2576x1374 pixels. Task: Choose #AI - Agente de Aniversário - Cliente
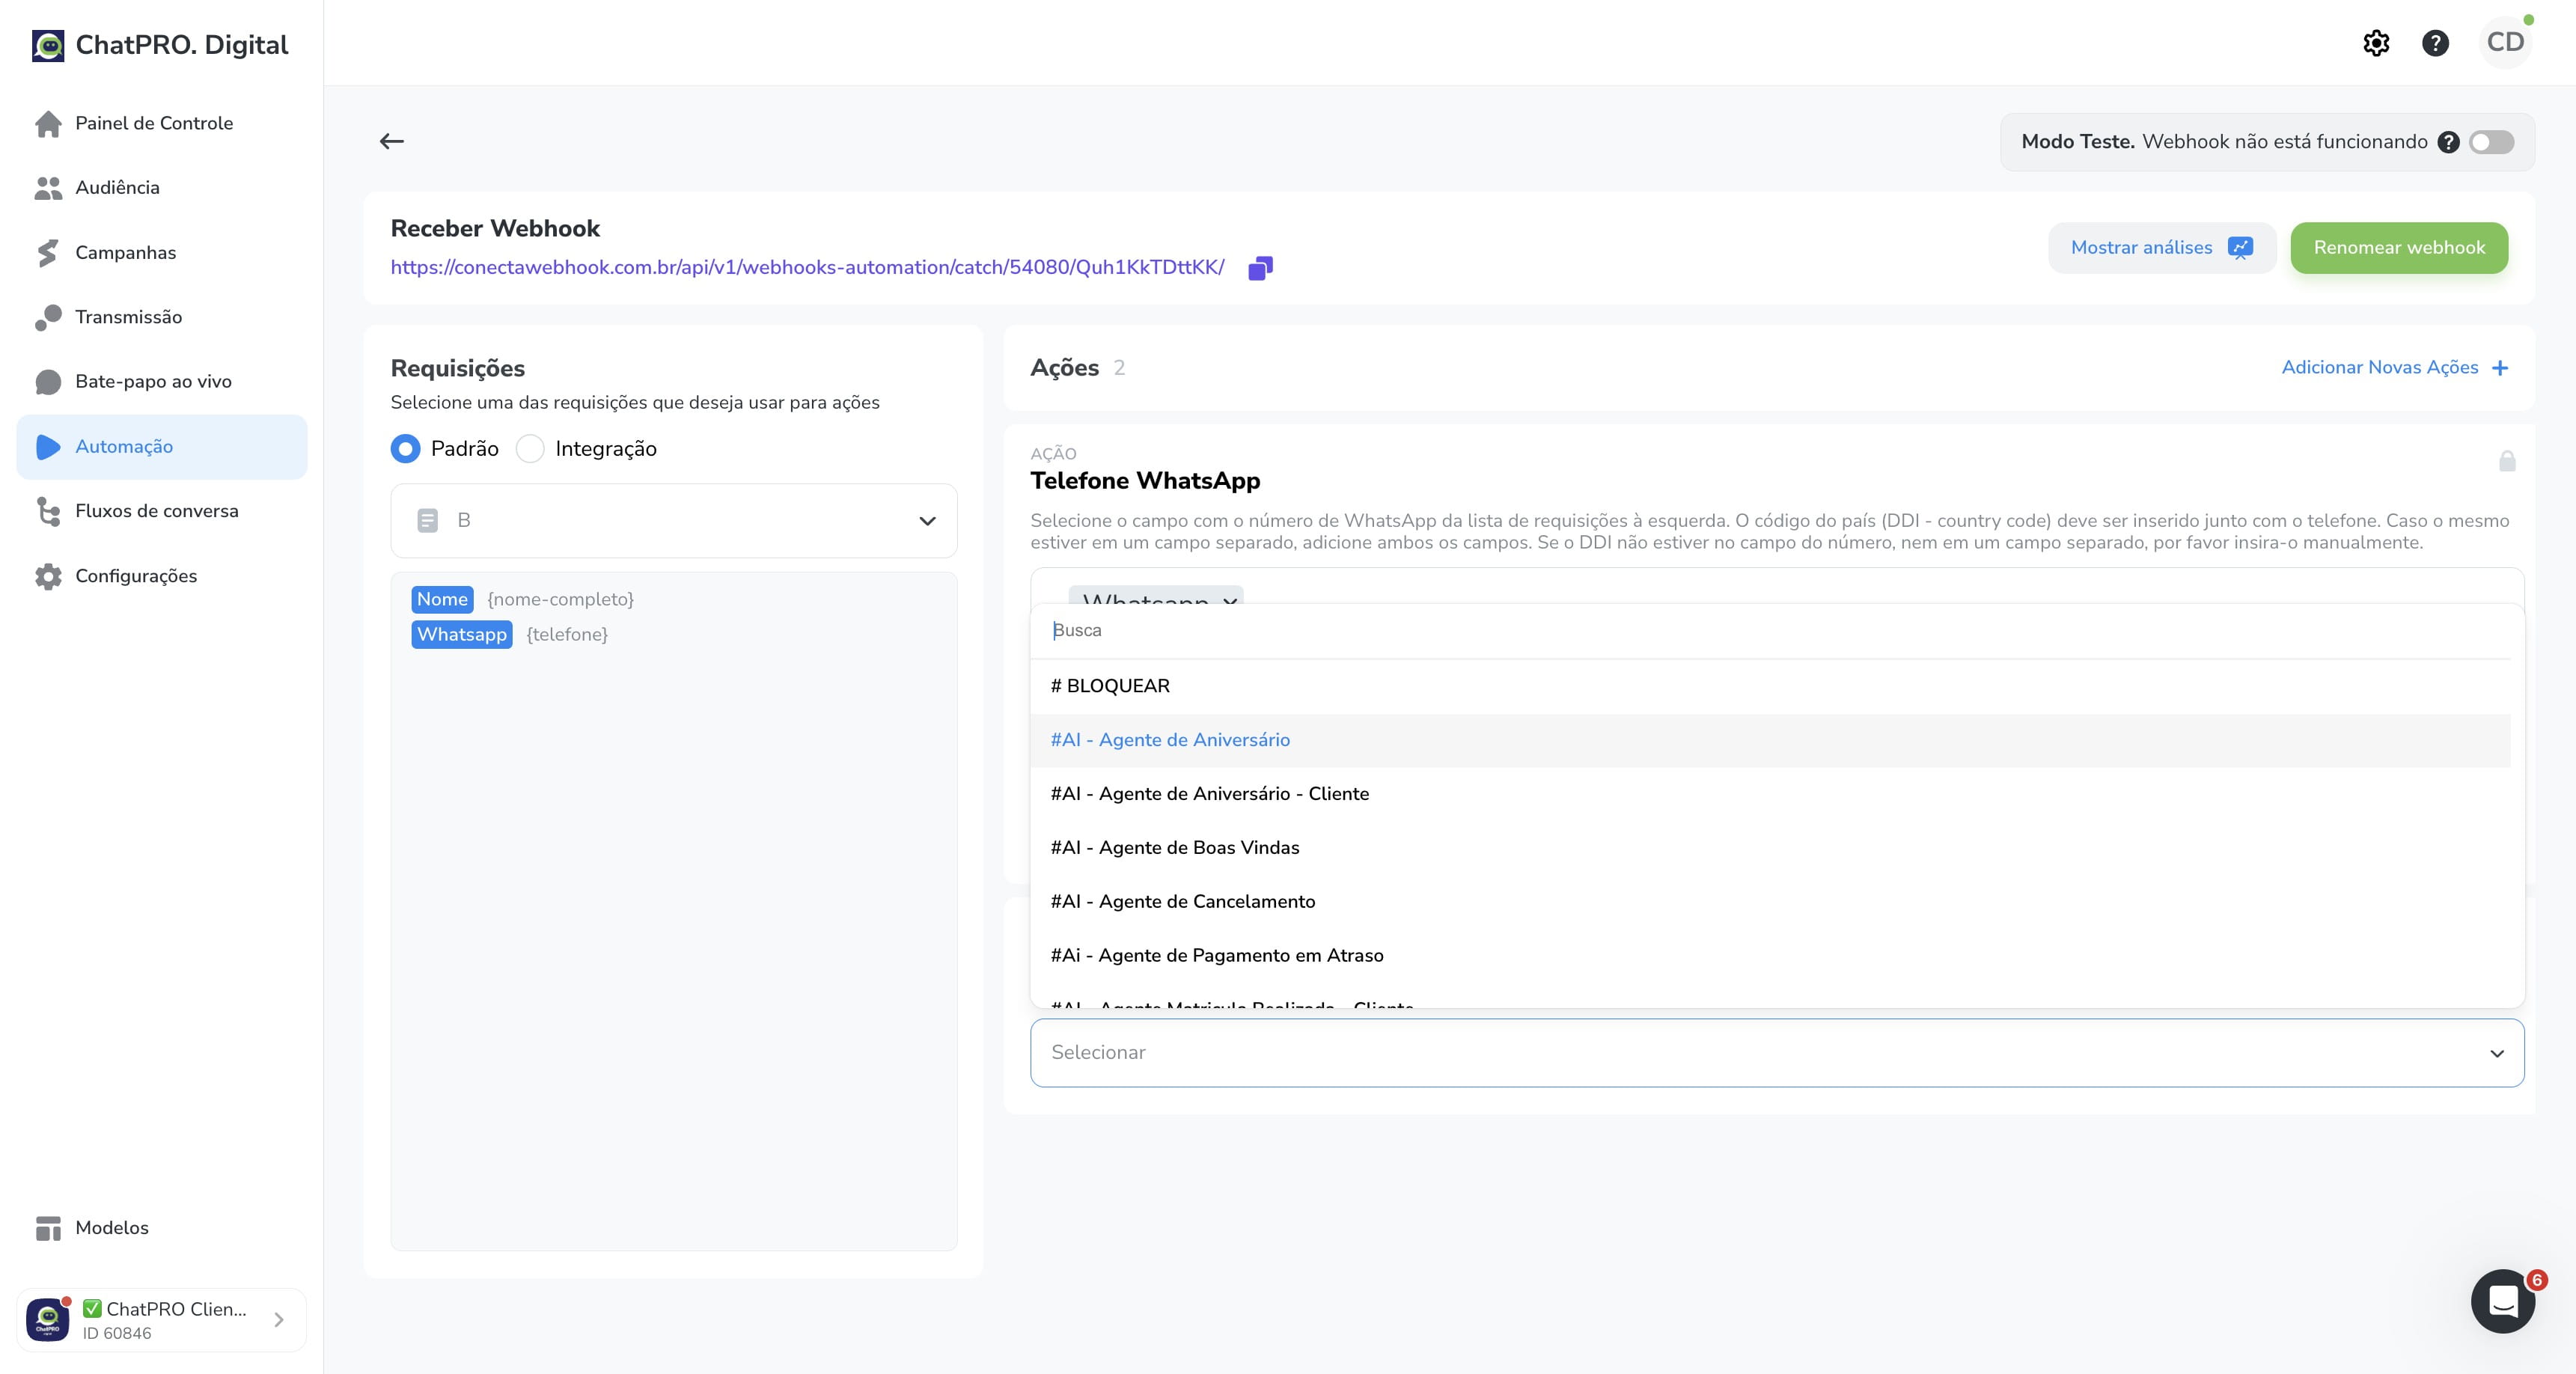coord(1770,794)
